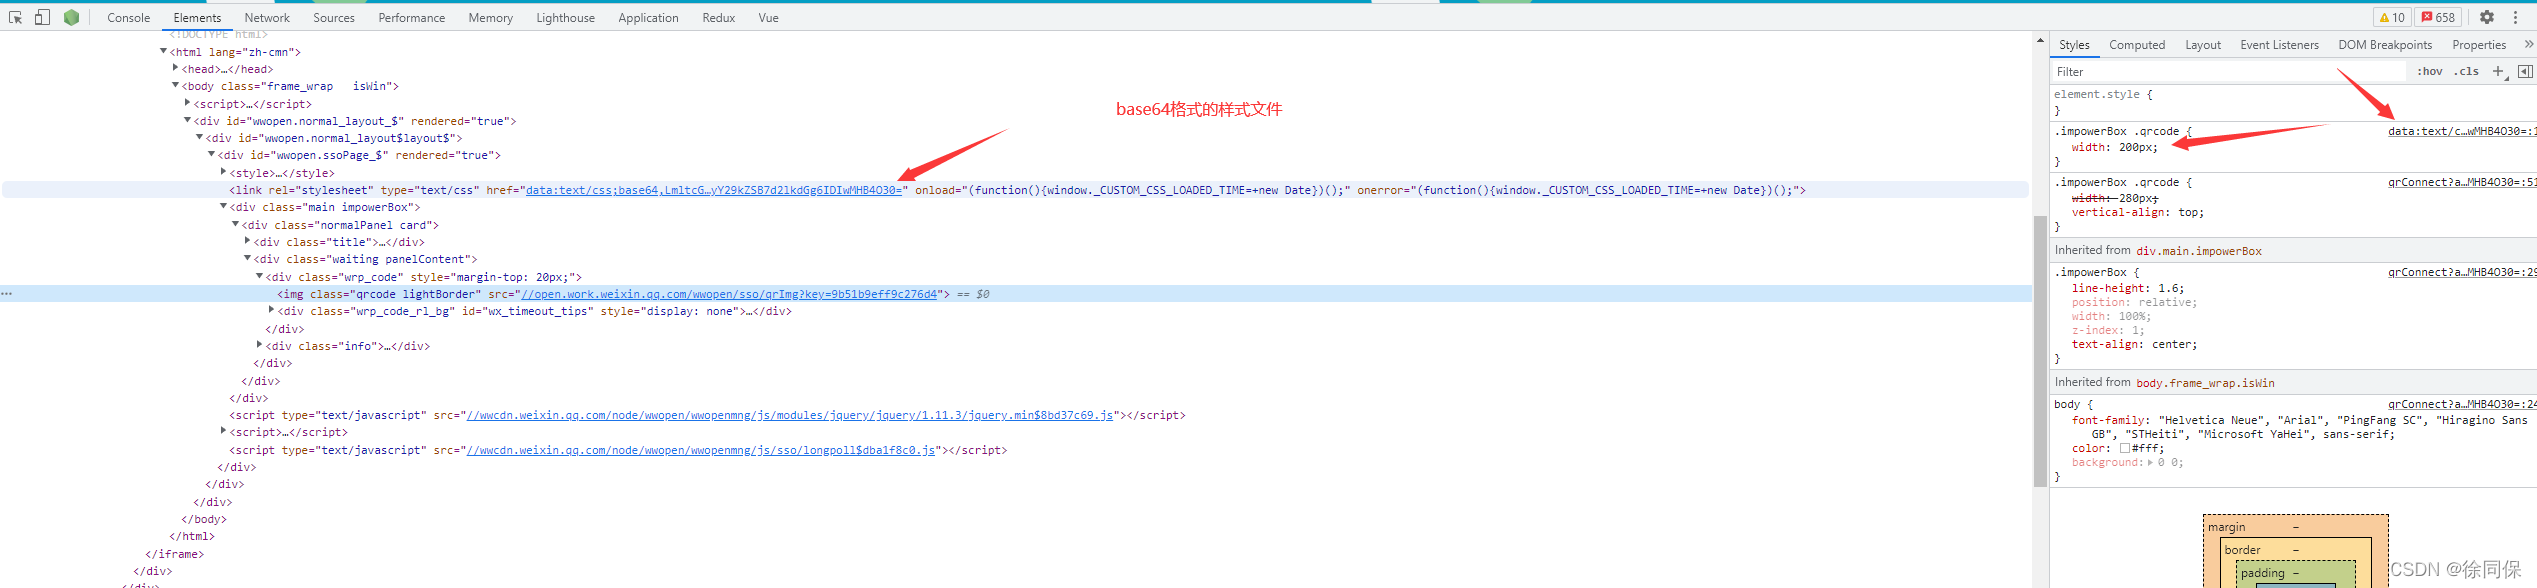Open the jquery.min script src link
Screen dimensions: 2537x588
tap(789, 415)
